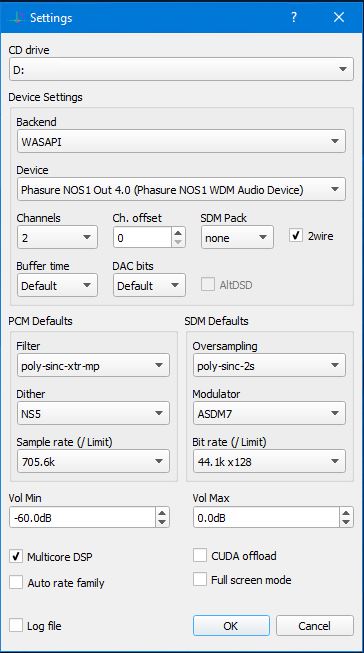Click inside the Vol Max field

tap(267, 518)
